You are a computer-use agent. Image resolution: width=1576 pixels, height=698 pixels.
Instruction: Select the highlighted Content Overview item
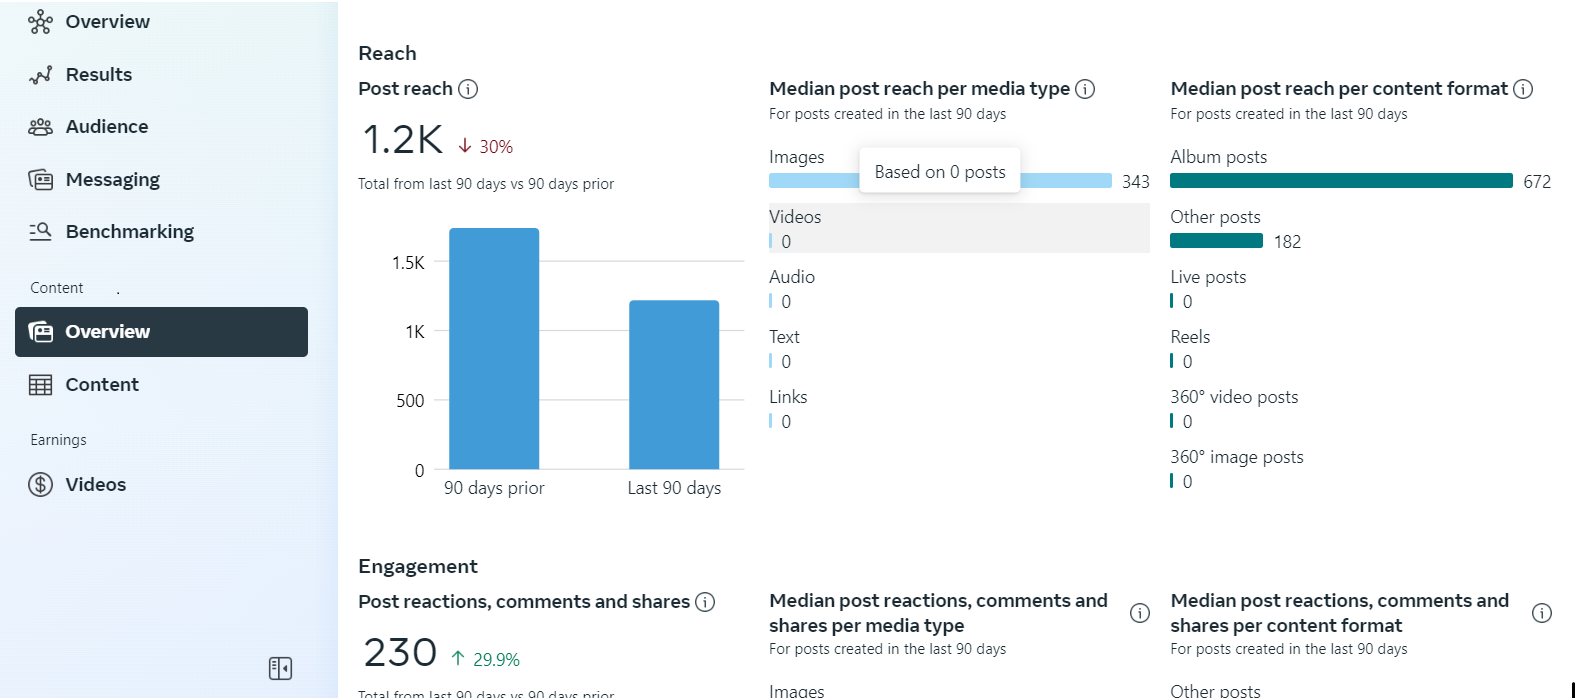click(x=161, y=332)
